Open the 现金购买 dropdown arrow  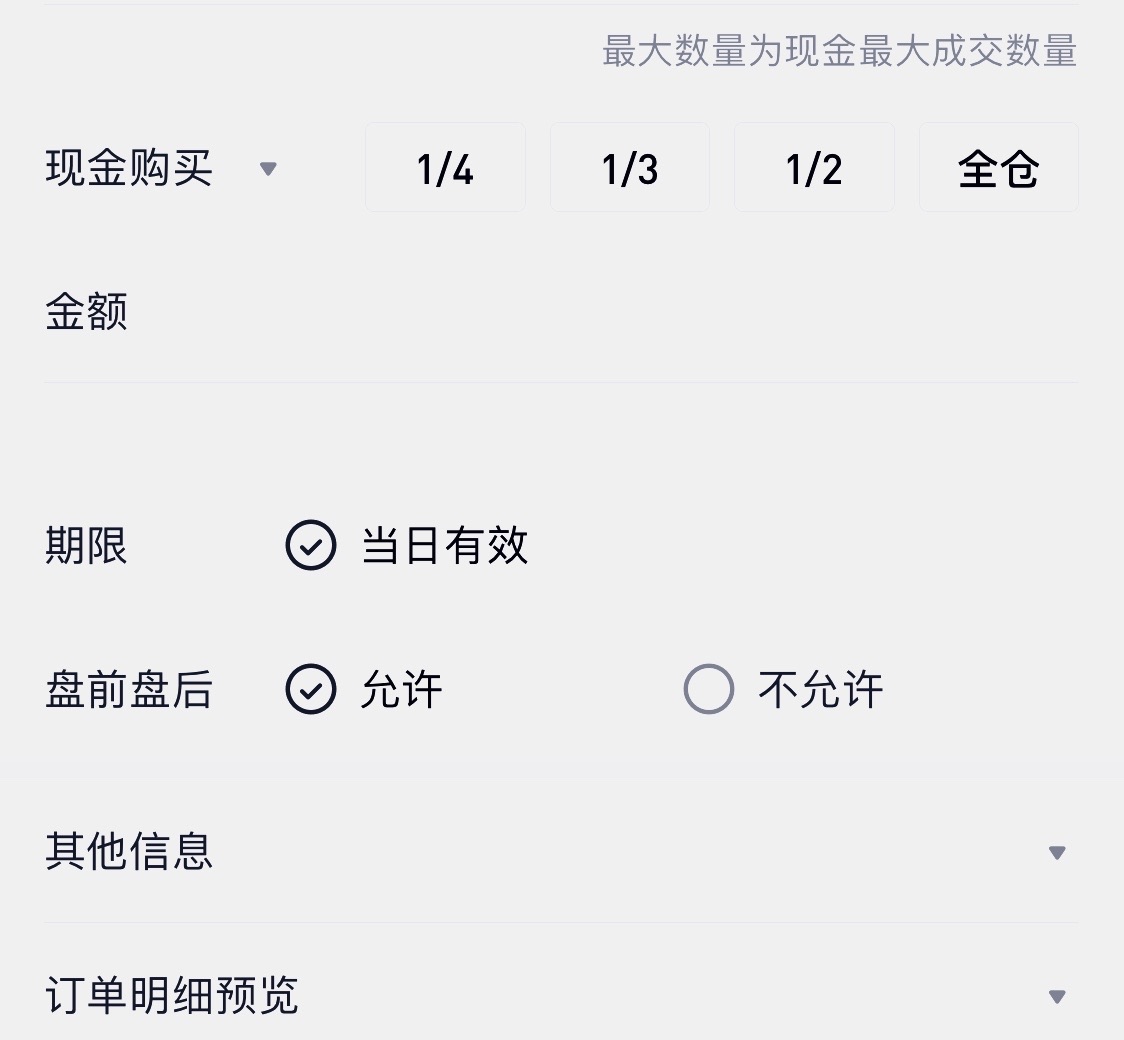click(x=268, y=169)
